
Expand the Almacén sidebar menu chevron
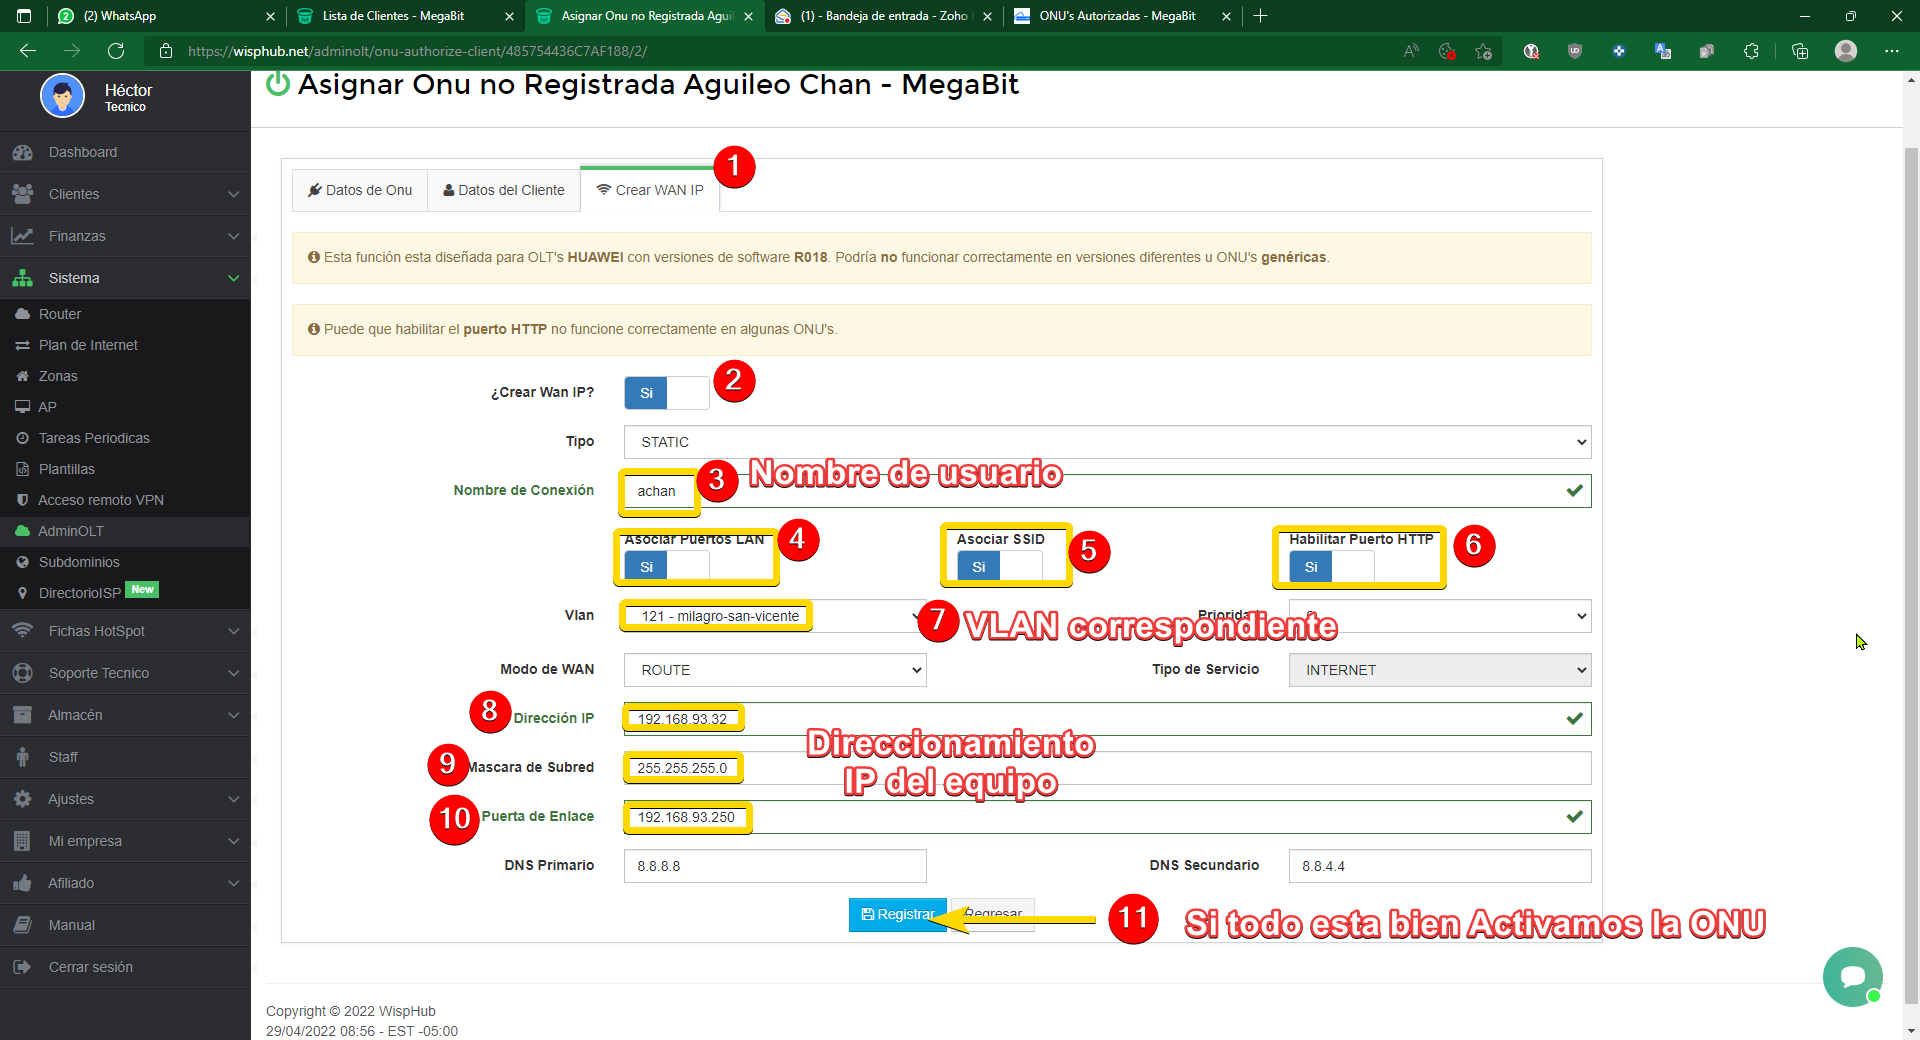point(233,715)
